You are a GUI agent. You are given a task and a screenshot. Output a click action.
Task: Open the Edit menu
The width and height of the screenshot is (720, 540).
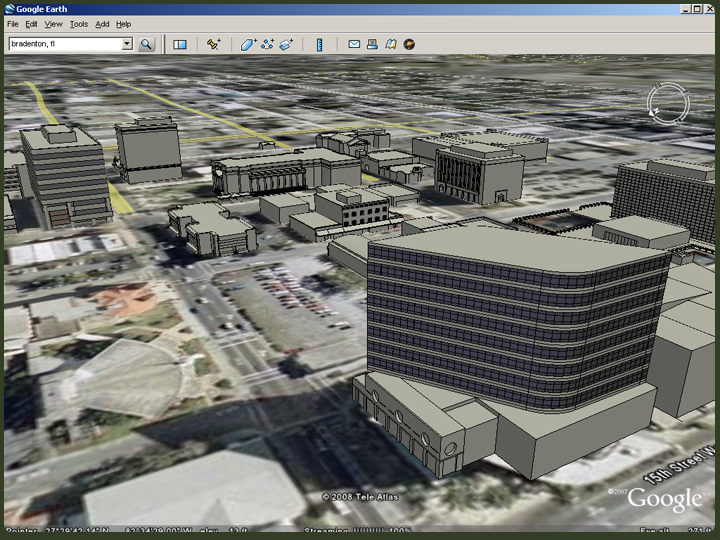pos(31,24)
